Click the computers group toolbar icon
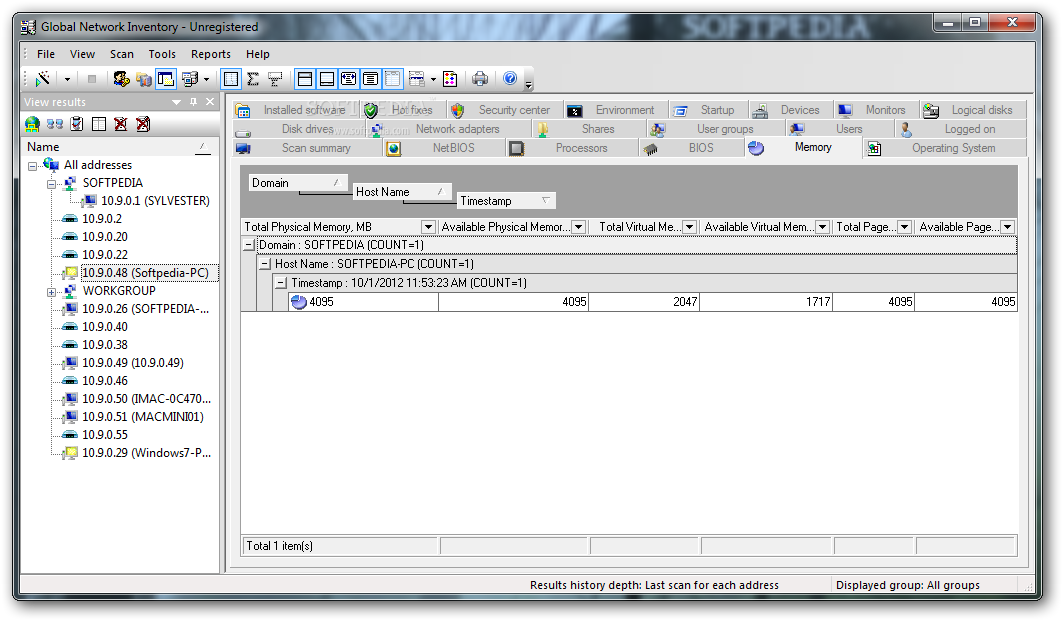The height and width of the screenshot is (621, 1063). click(190, 79)
